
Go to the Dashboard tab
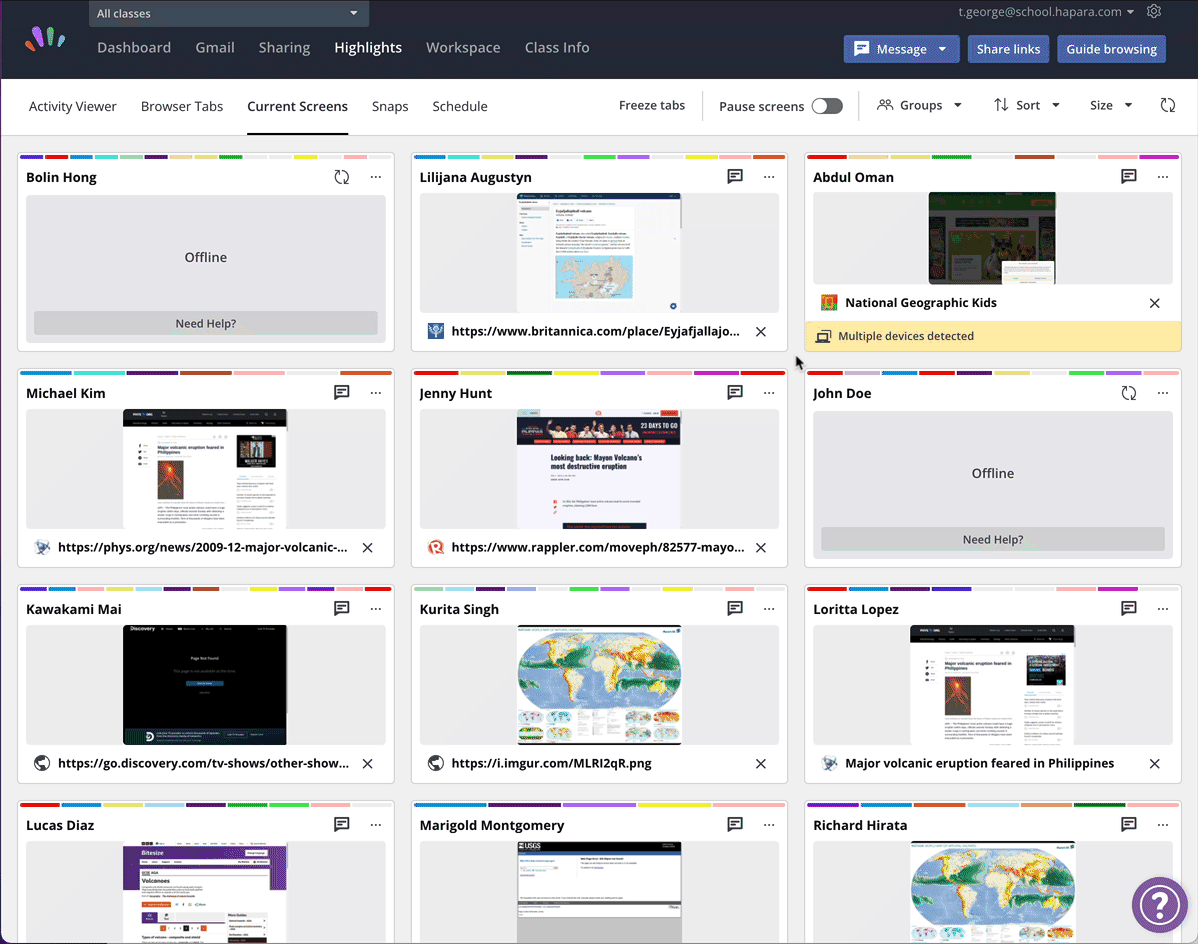(x=134, y=47)
